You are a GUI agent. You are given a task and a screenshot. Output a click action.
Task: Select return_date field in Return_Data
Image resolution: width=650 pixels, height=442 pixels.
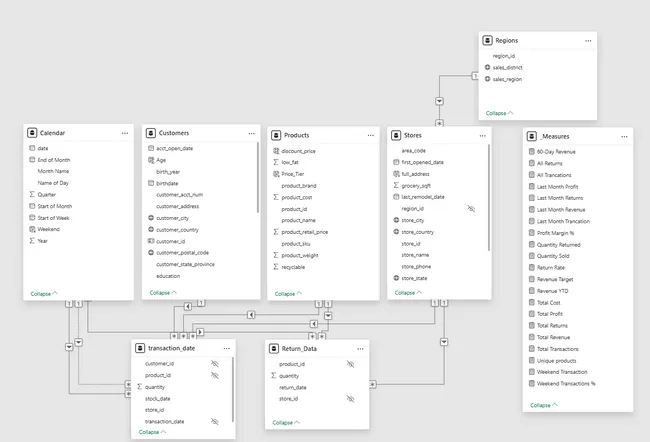(293, 387)
